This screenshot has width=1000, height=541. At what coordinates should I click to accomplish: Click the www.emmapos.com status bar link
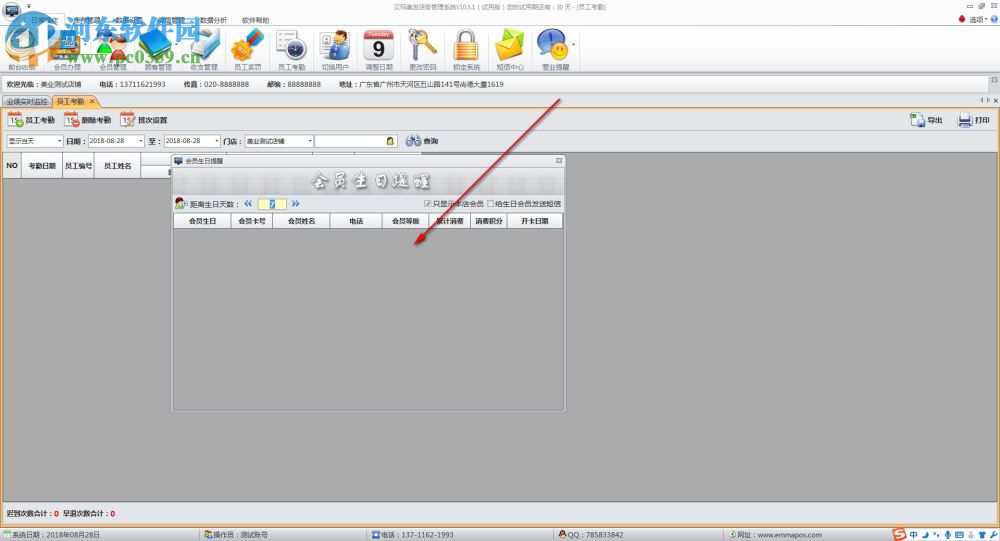point(790,535)
